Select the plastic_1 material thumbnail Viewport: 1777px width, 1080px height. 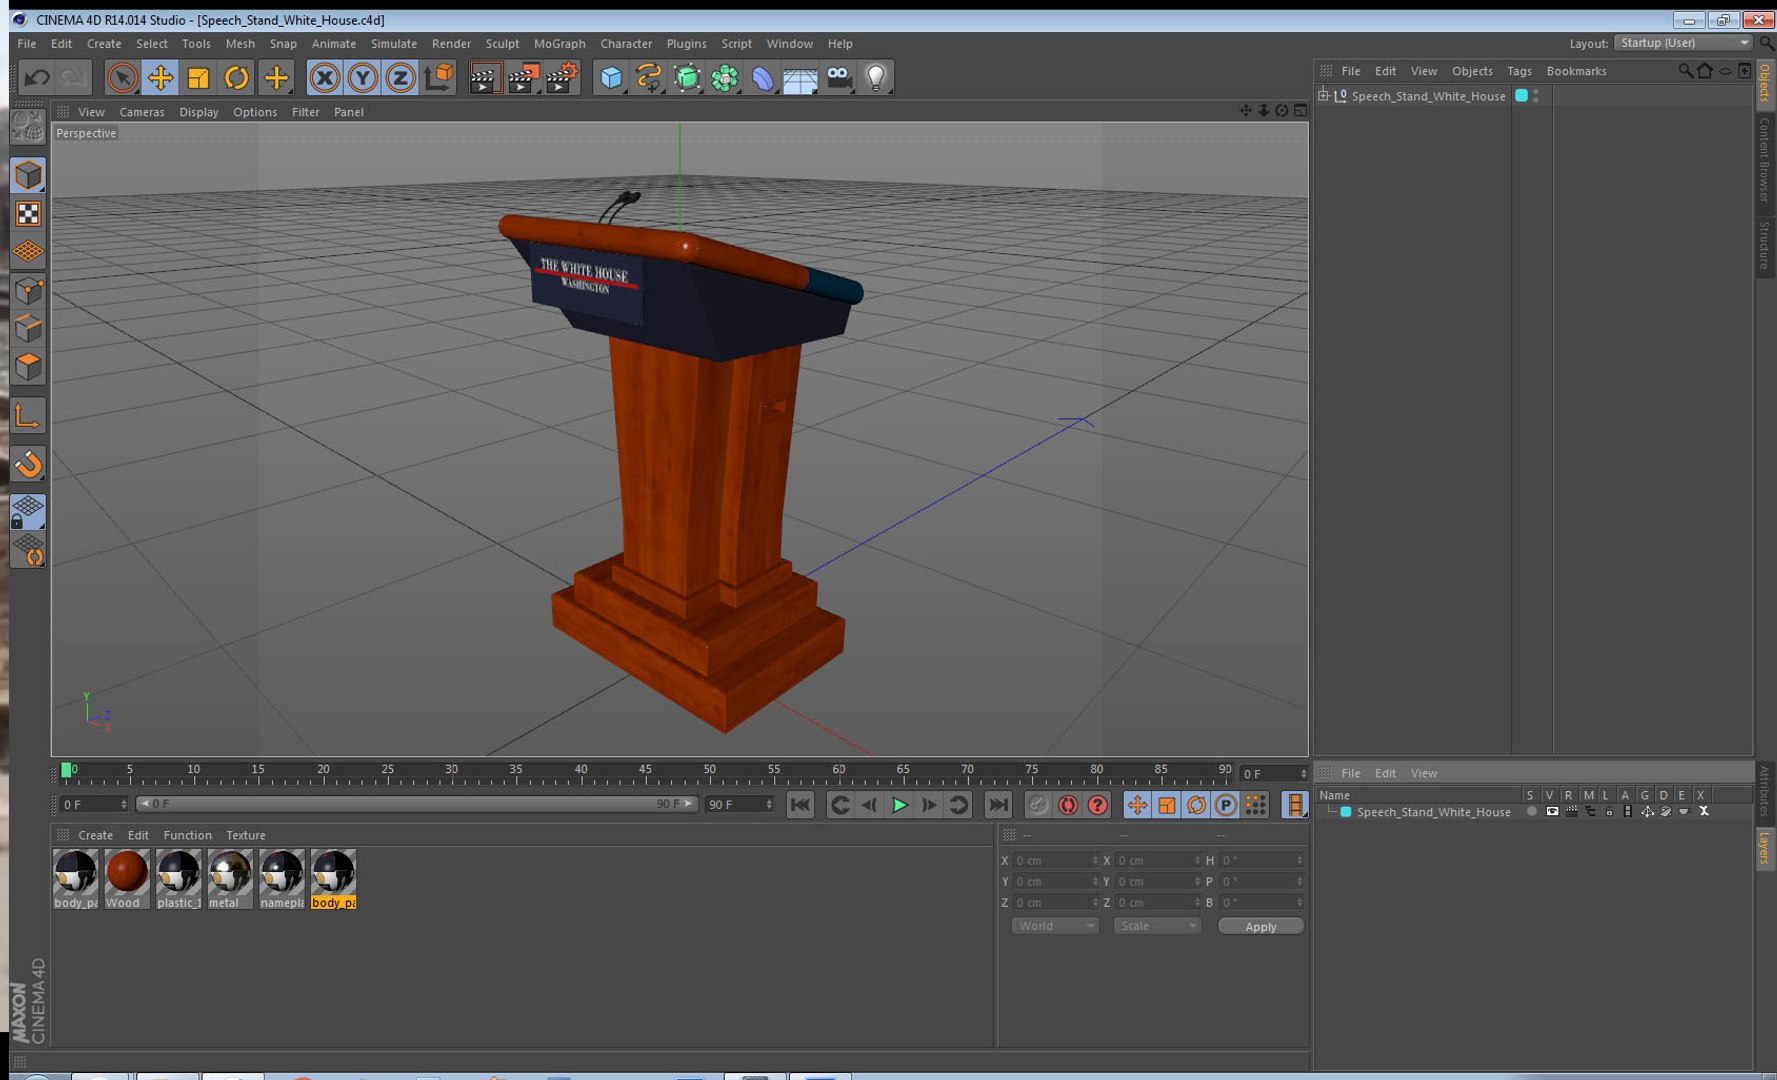(x=178, y=879)
